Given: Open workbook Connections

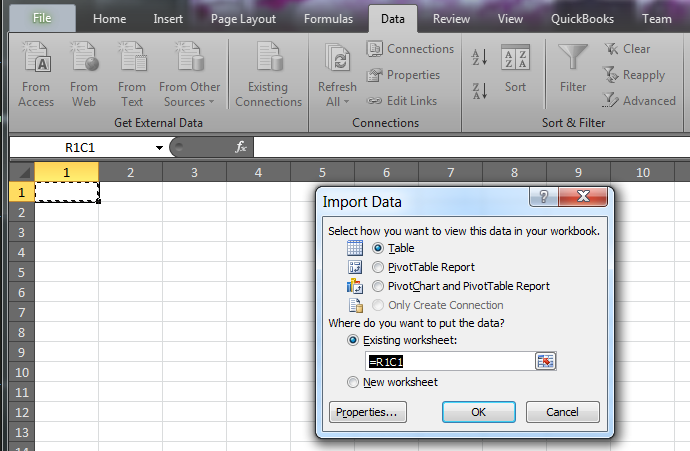Looking at the screenshot, I should 410,49.
